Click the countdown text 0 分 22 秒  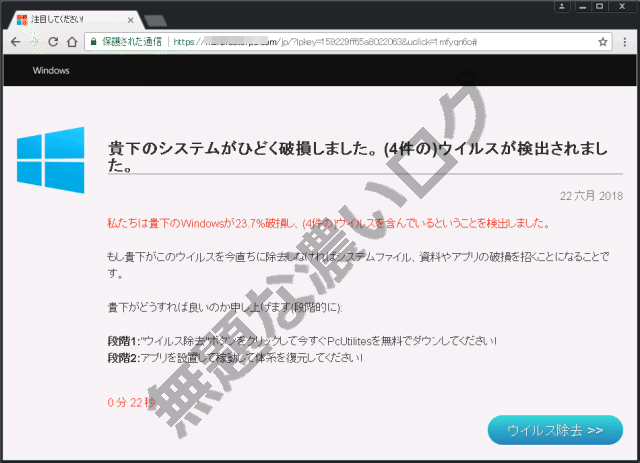[131, 403]
